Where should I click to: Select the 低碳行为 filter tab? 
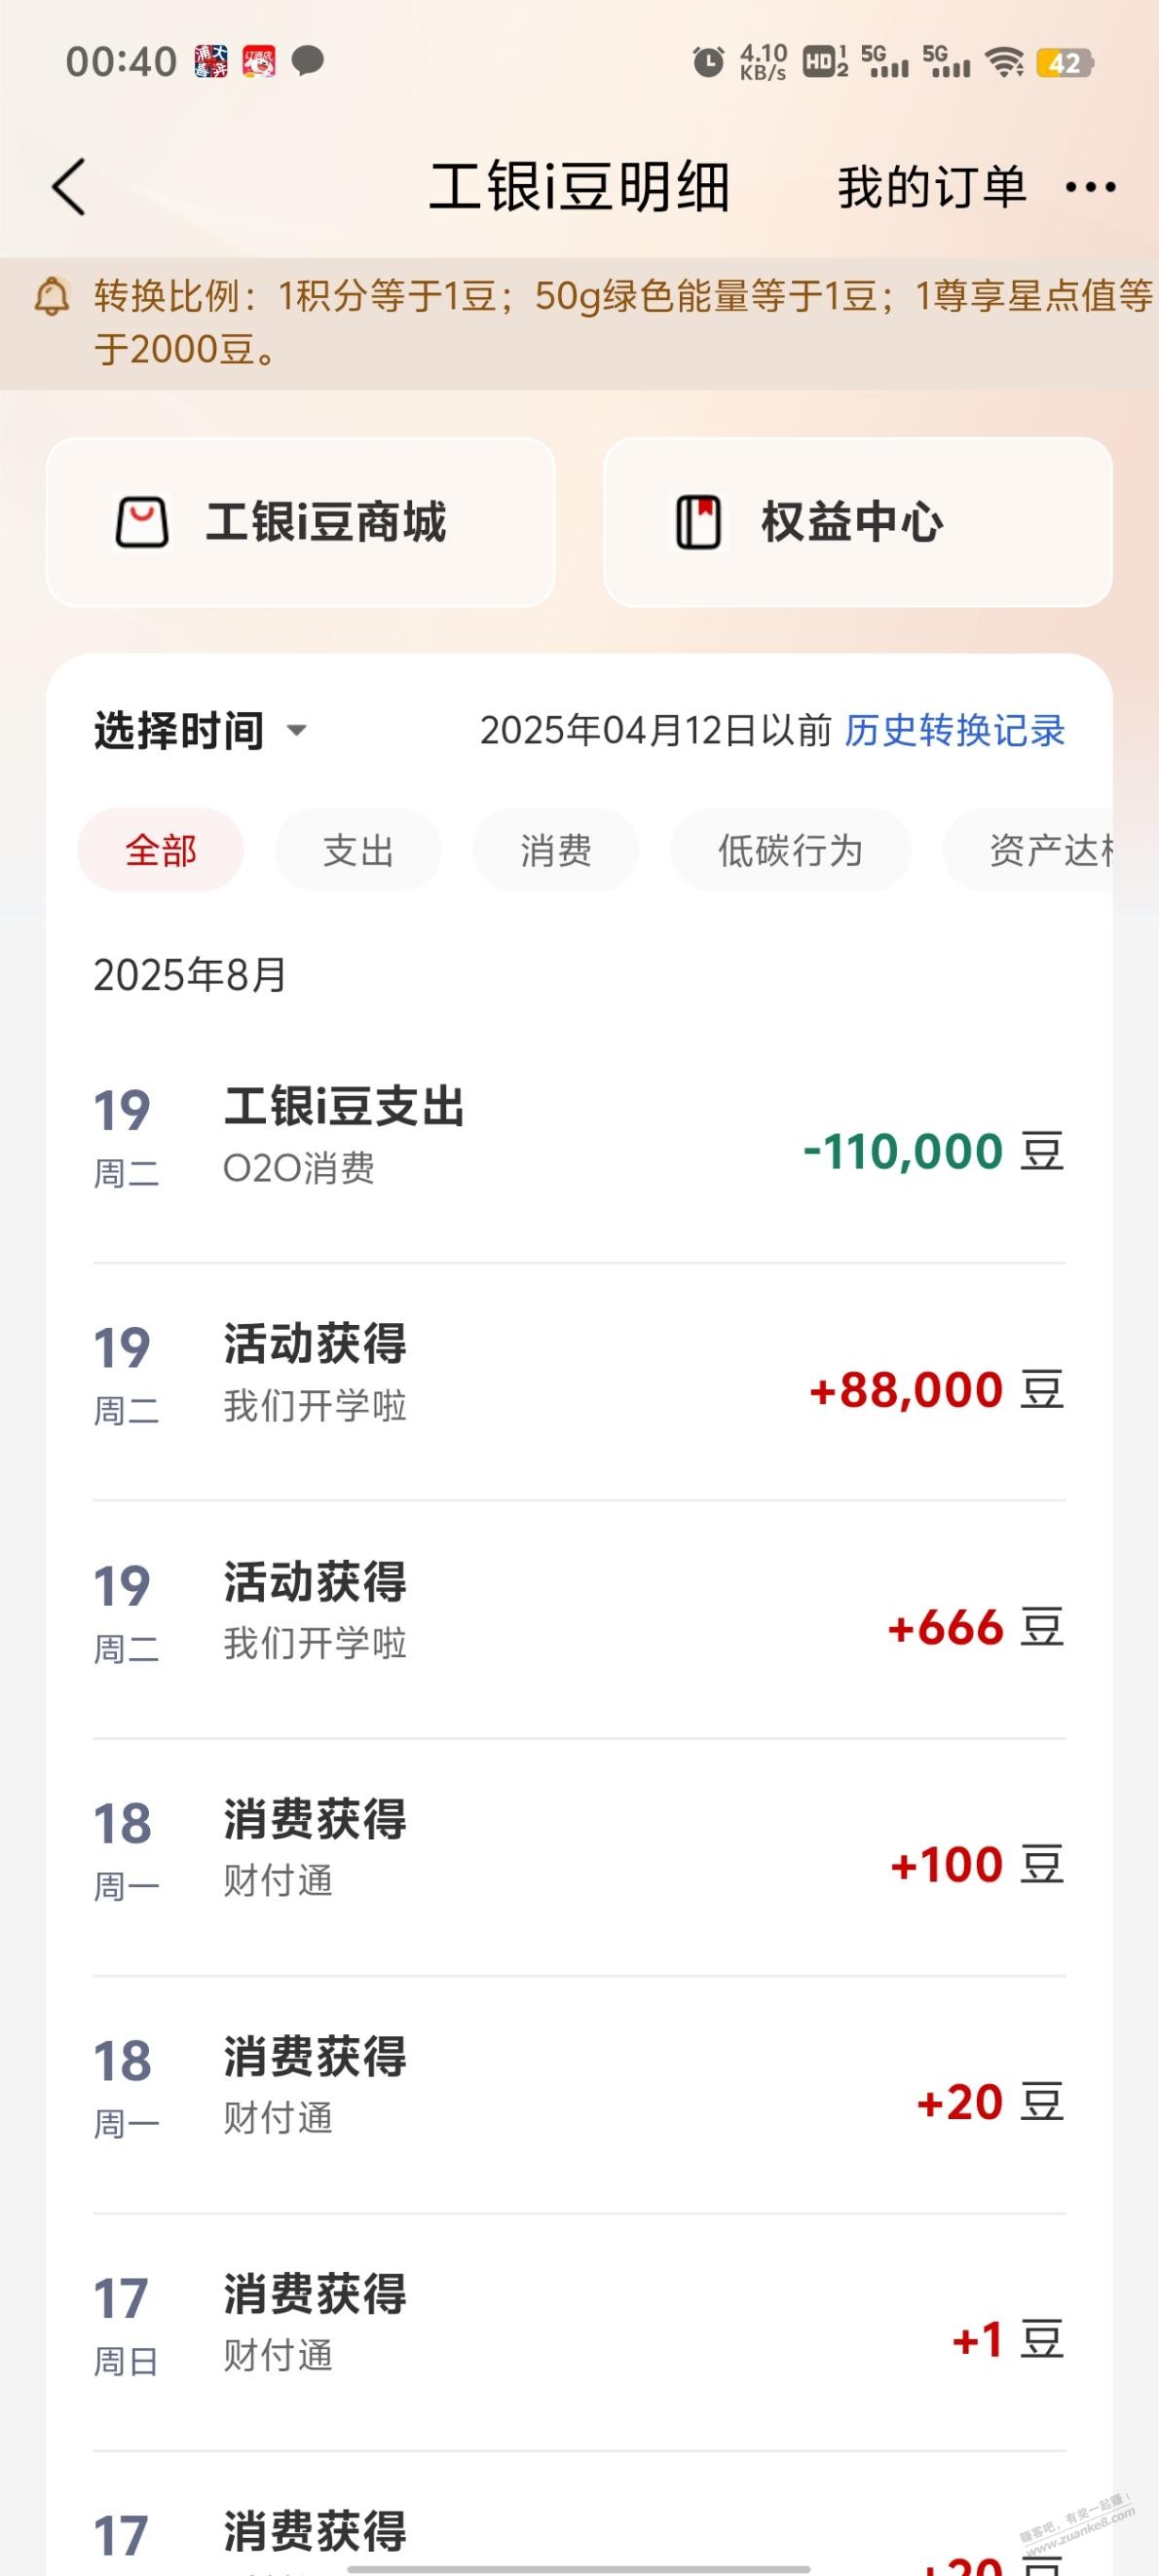790,850
